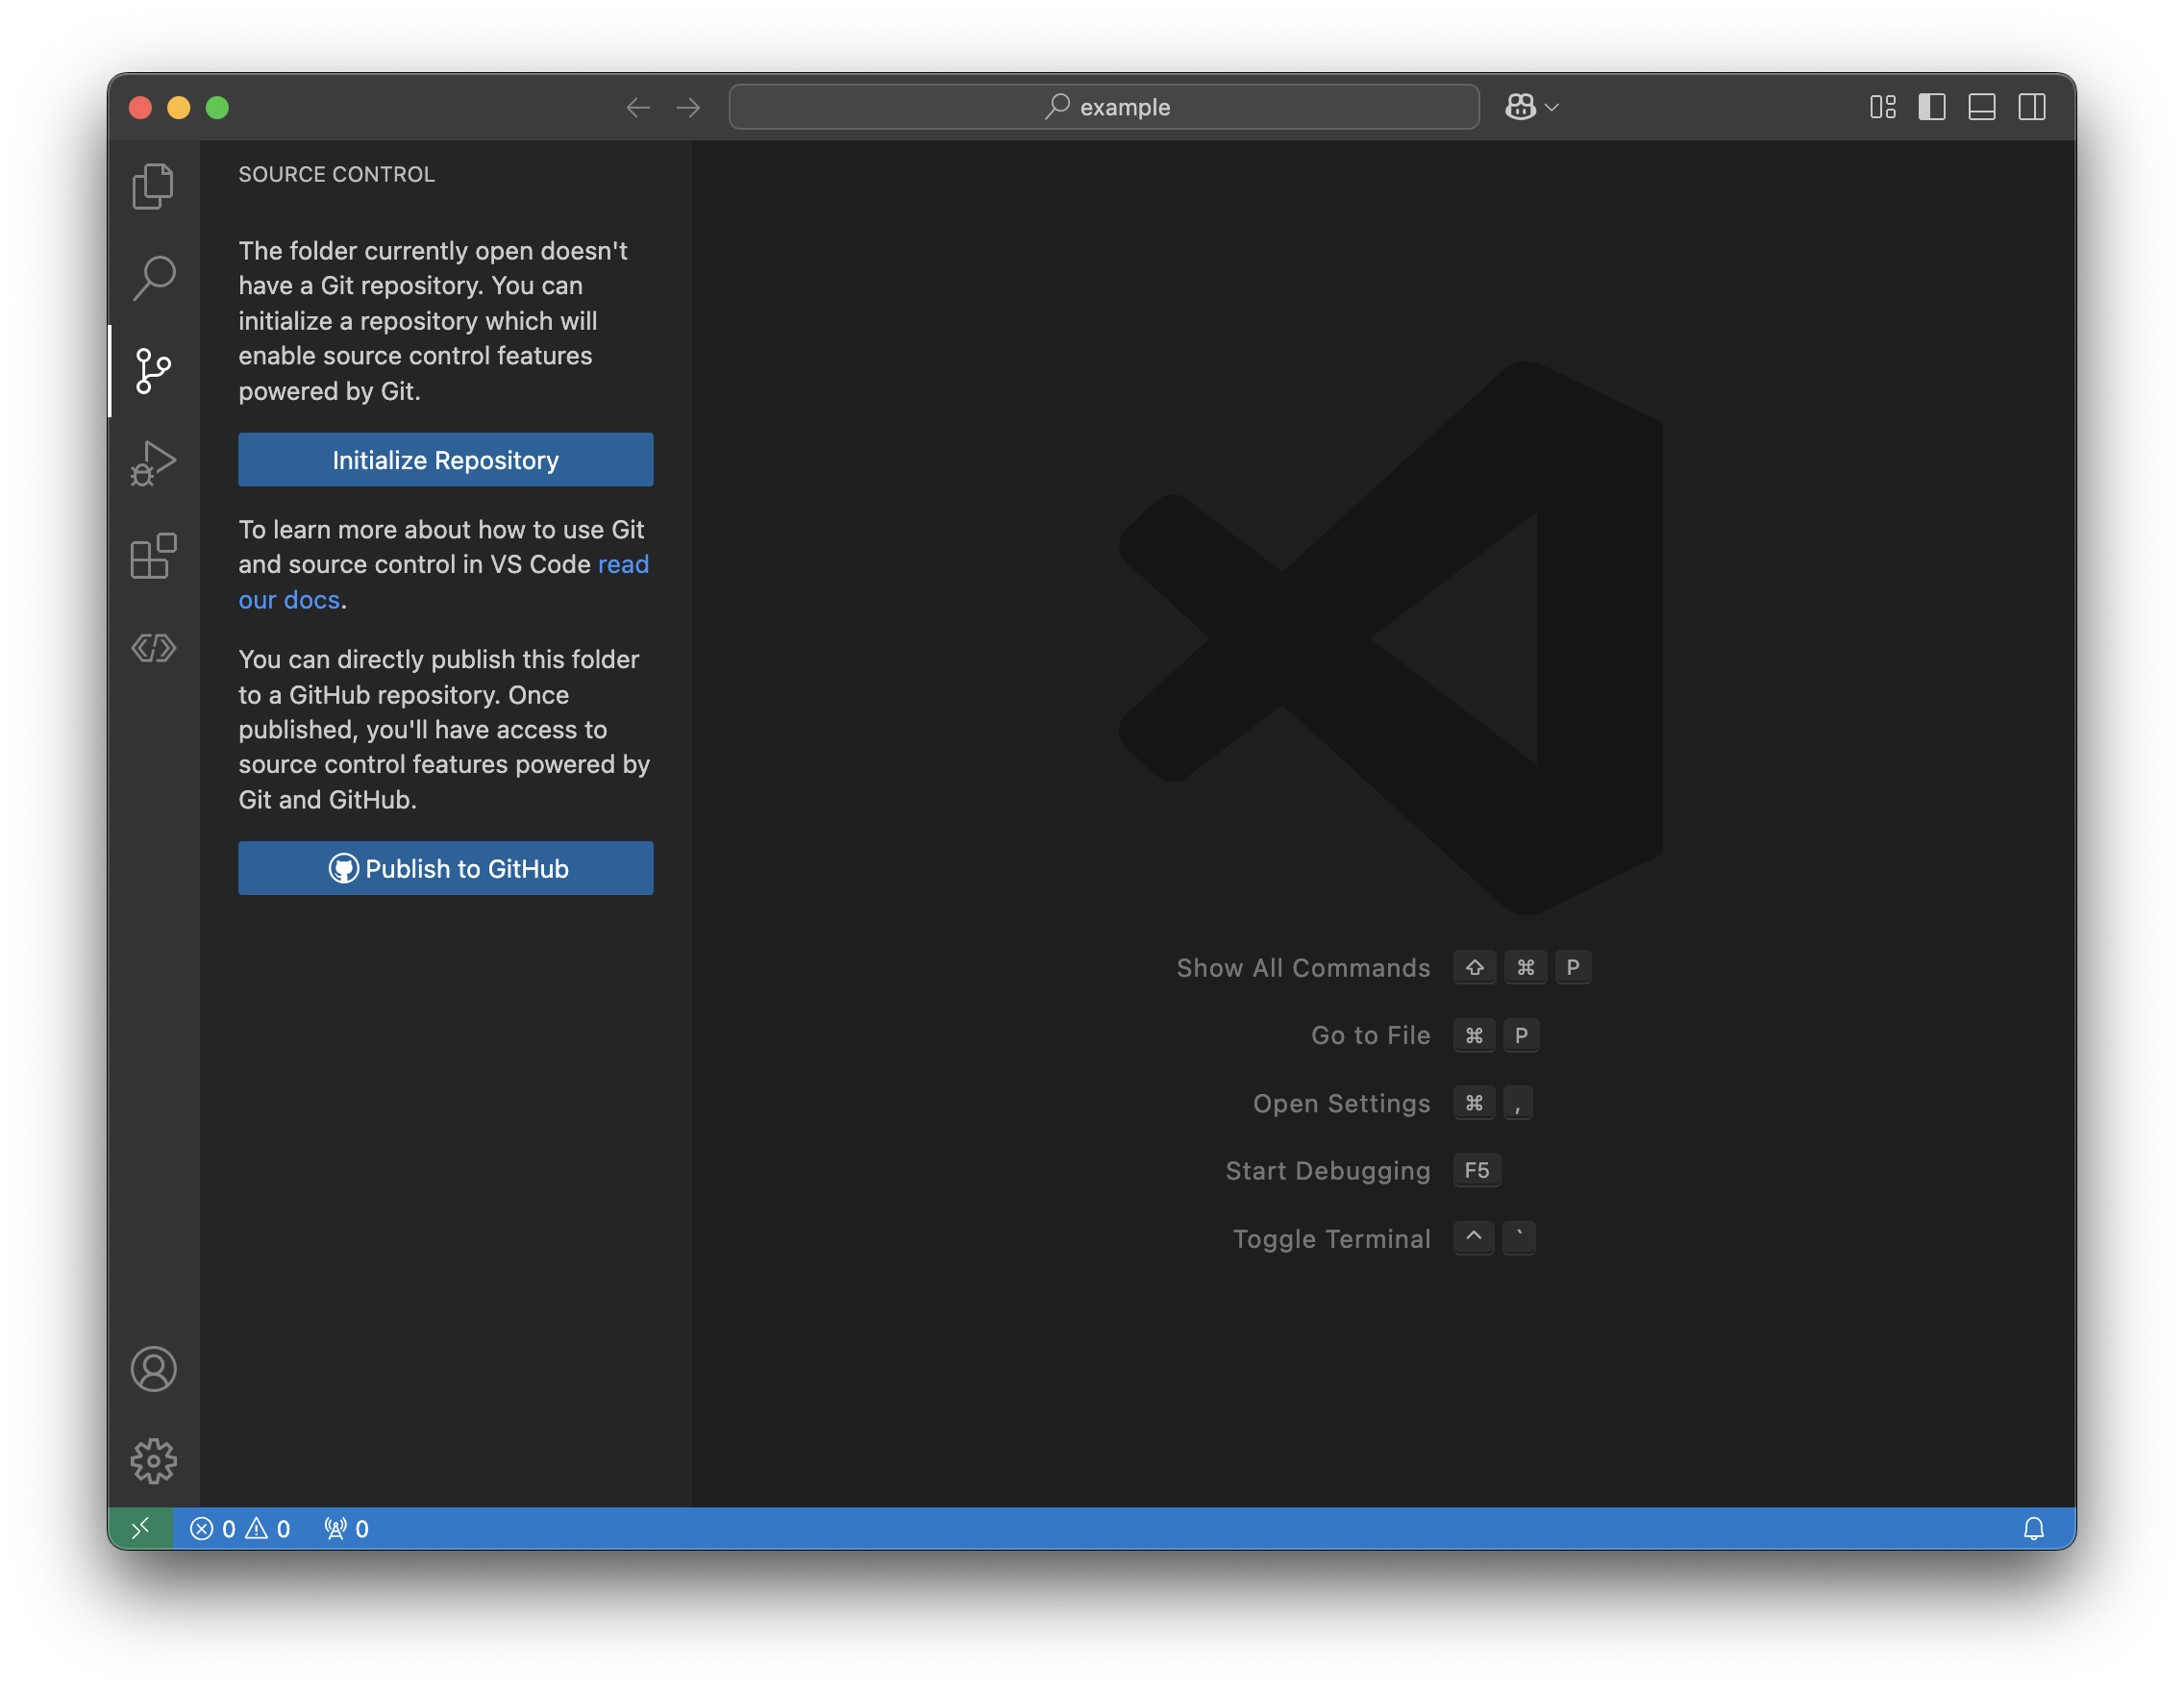Toggle the secondary side bar
Viewport: 2184px width, 1692px height.
coord(2032,107)
